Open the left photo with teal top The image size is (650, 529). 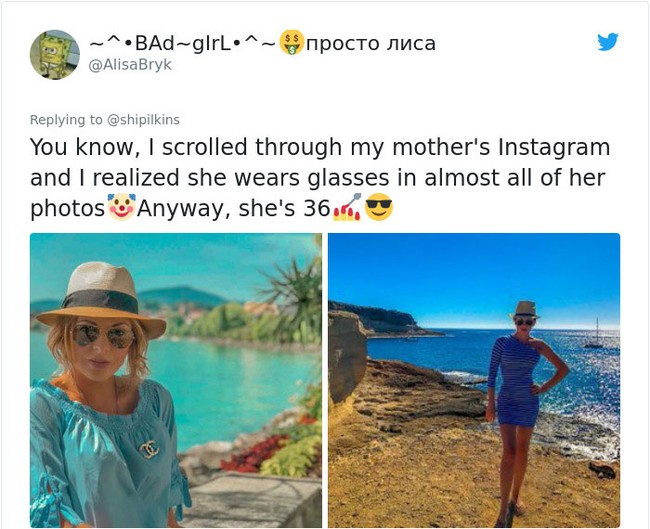(x=175, y=380)
